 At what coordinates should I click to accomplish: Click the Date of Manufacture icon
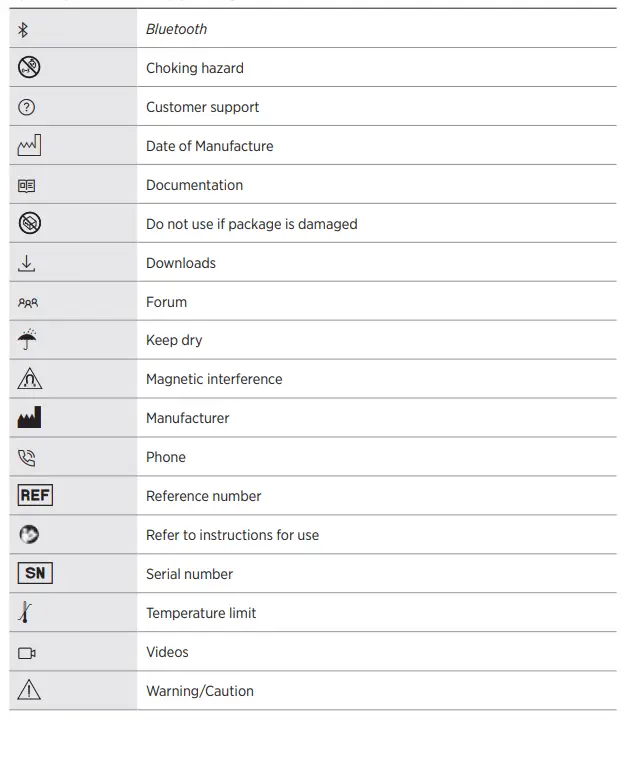[x=29, y=146]
